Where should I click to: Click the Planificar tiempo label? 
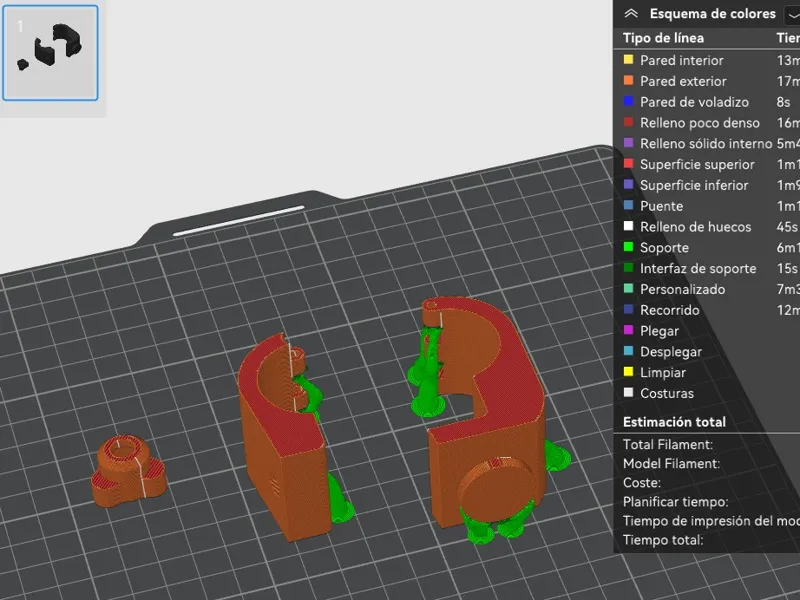coord(675,502)
